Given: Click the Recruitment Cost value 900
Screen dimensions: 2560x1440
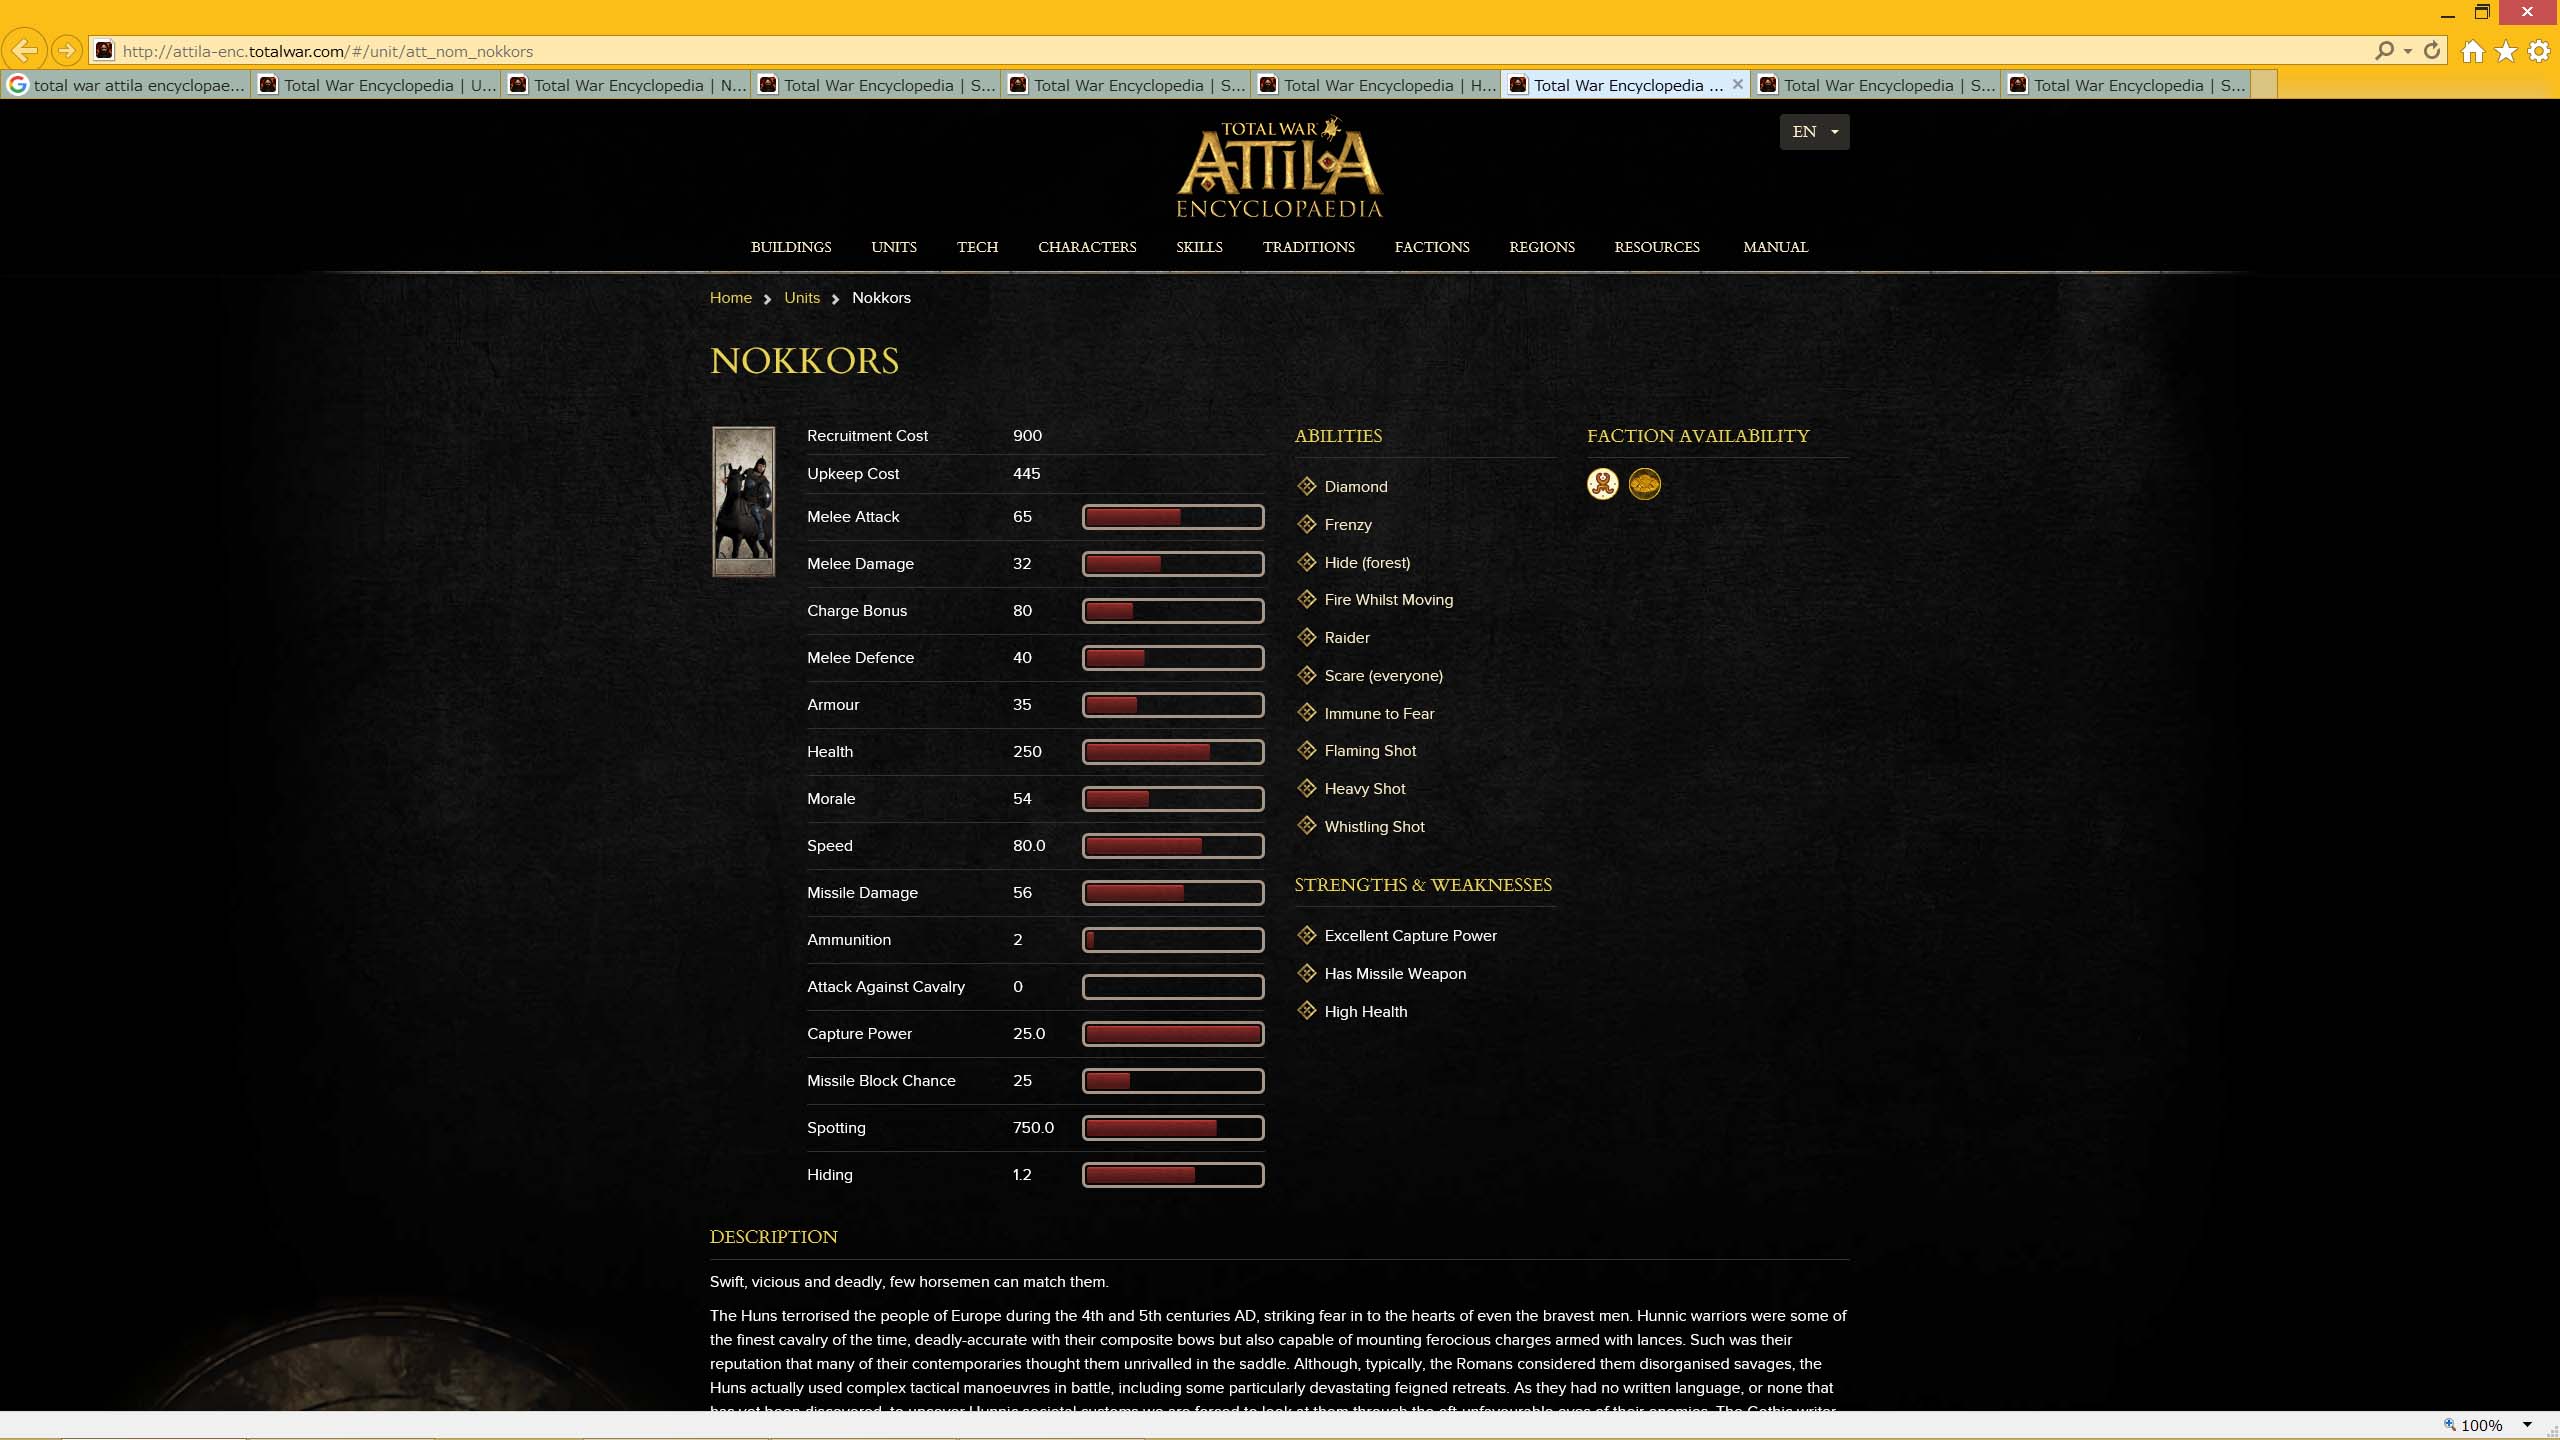Looking at the screenshot, I should (x=1027, y=436).
